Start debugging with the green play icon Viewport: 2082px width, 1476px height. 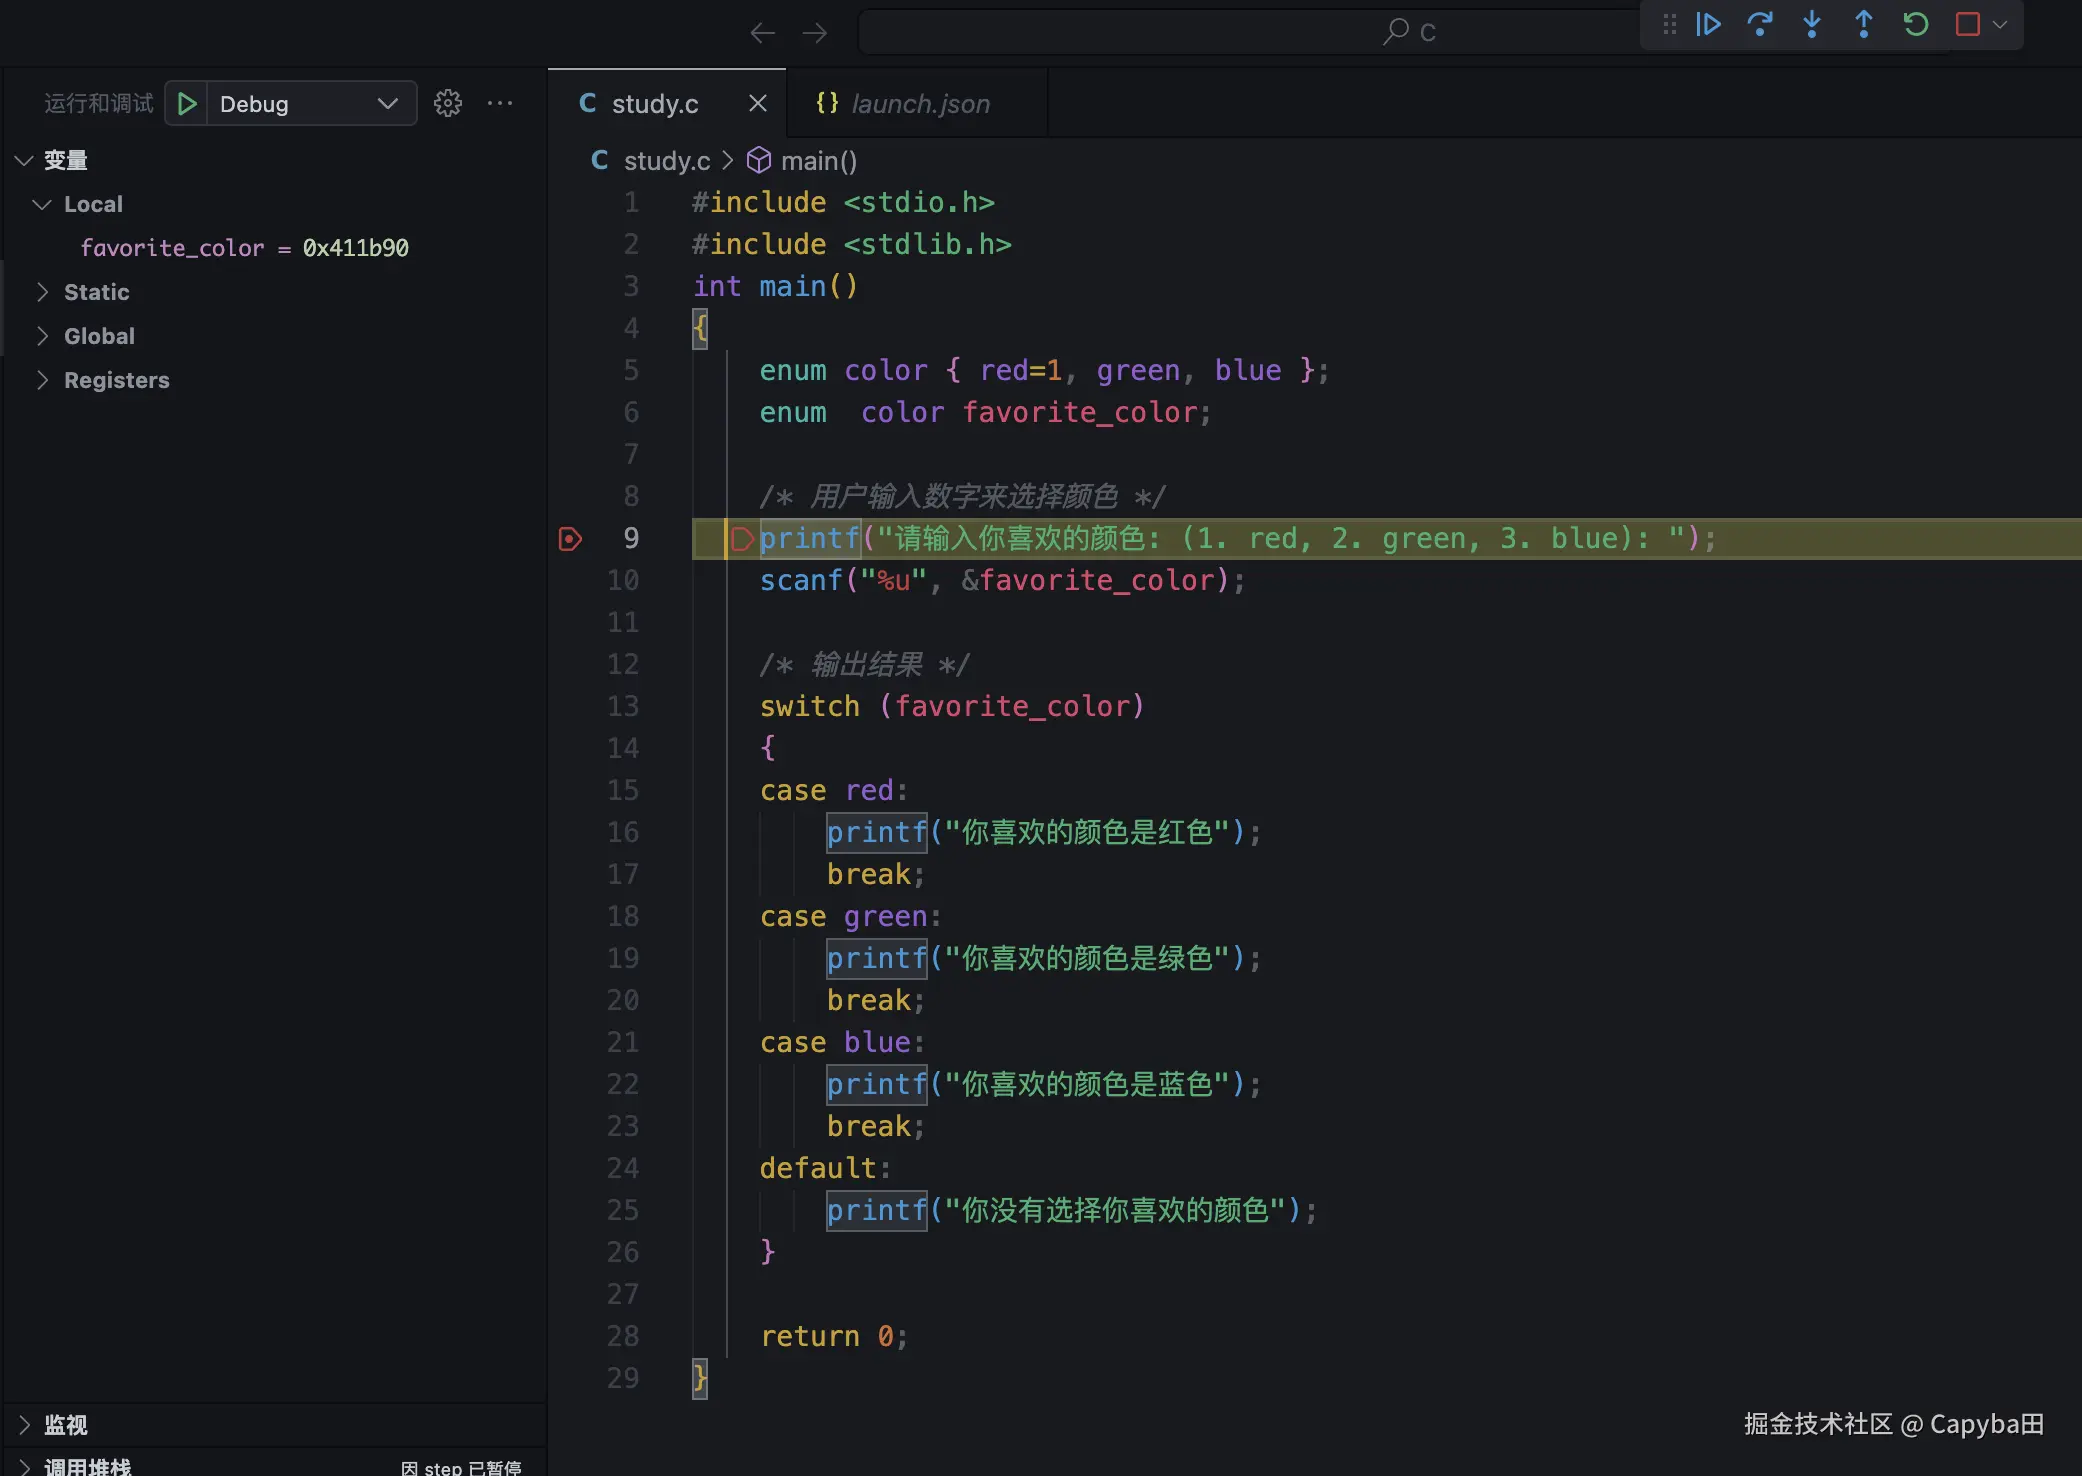(187, 103)
